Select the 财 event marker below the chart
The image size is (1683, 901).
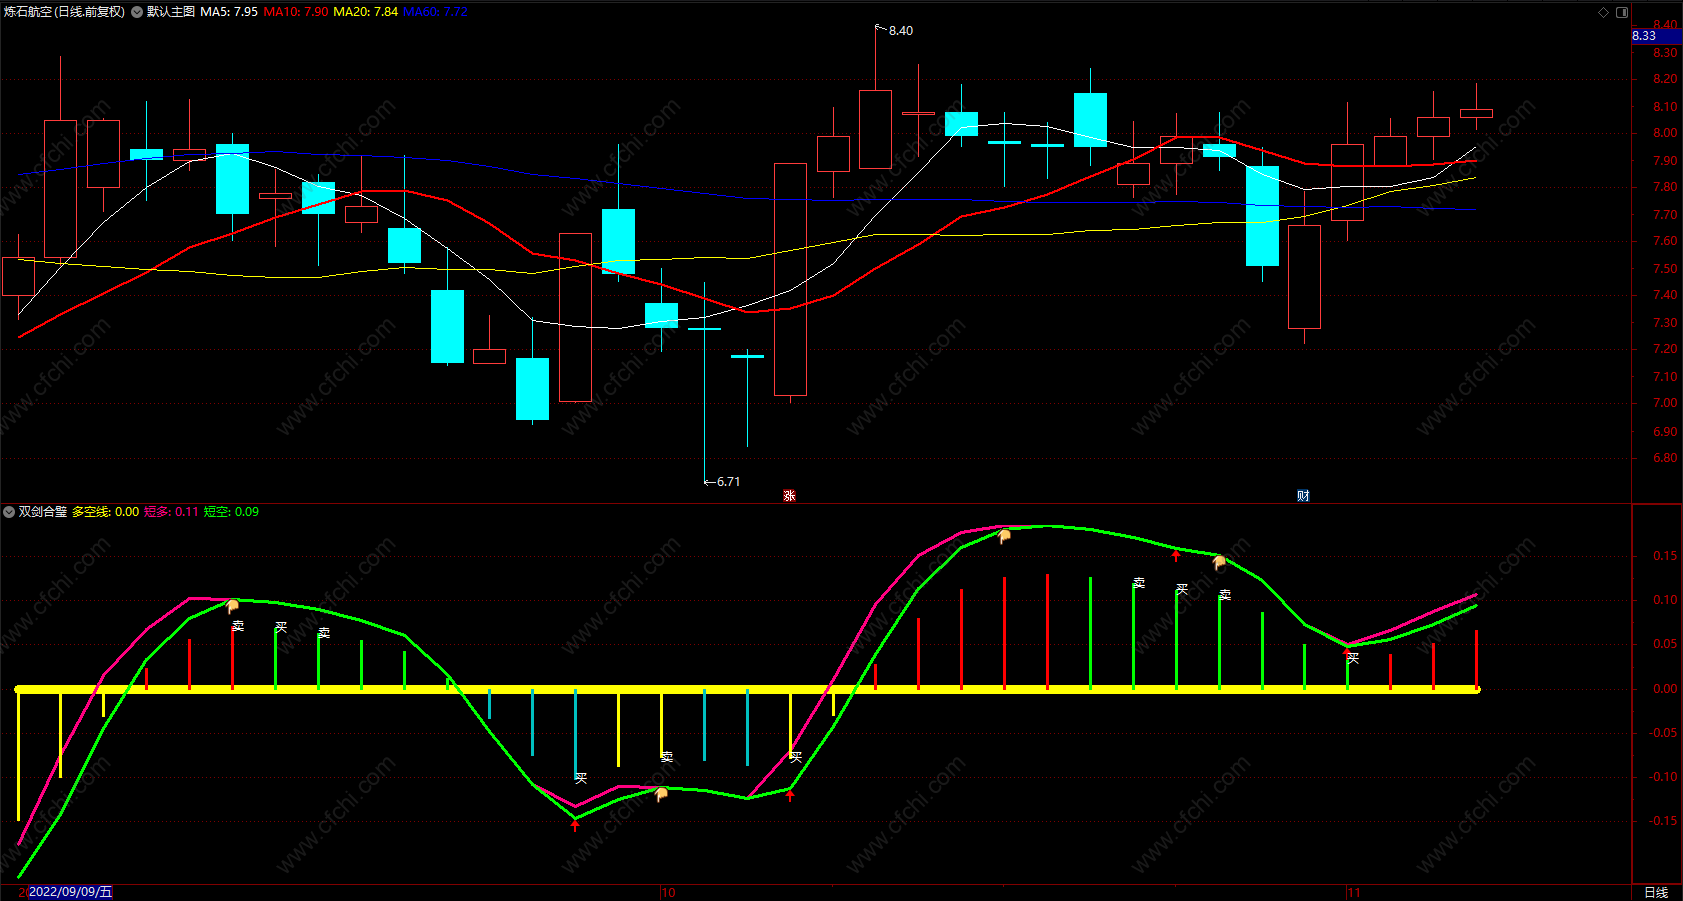click(x=1303, y=496)
